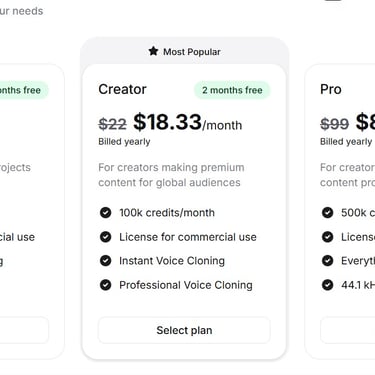Click the Most Popular label text
This screenshot has height=375, width=375.
coord(192,52)
